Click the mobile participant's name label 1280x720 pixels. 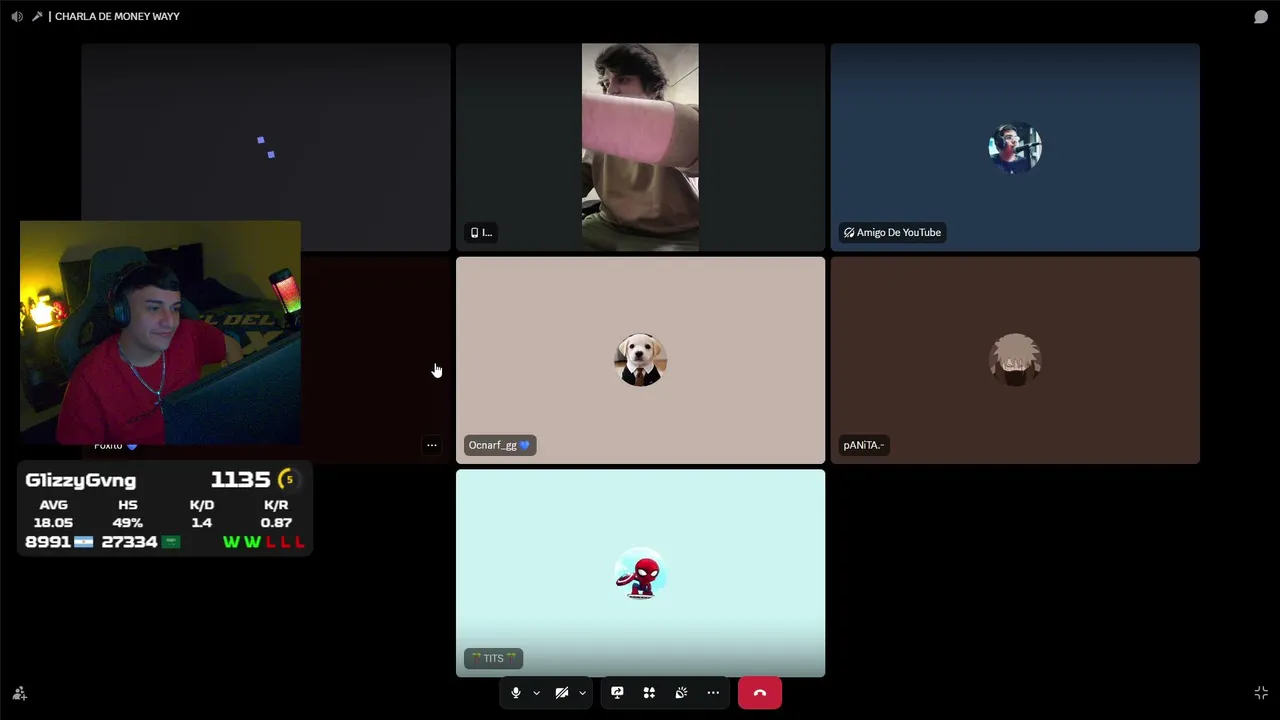tap(482, 233)
